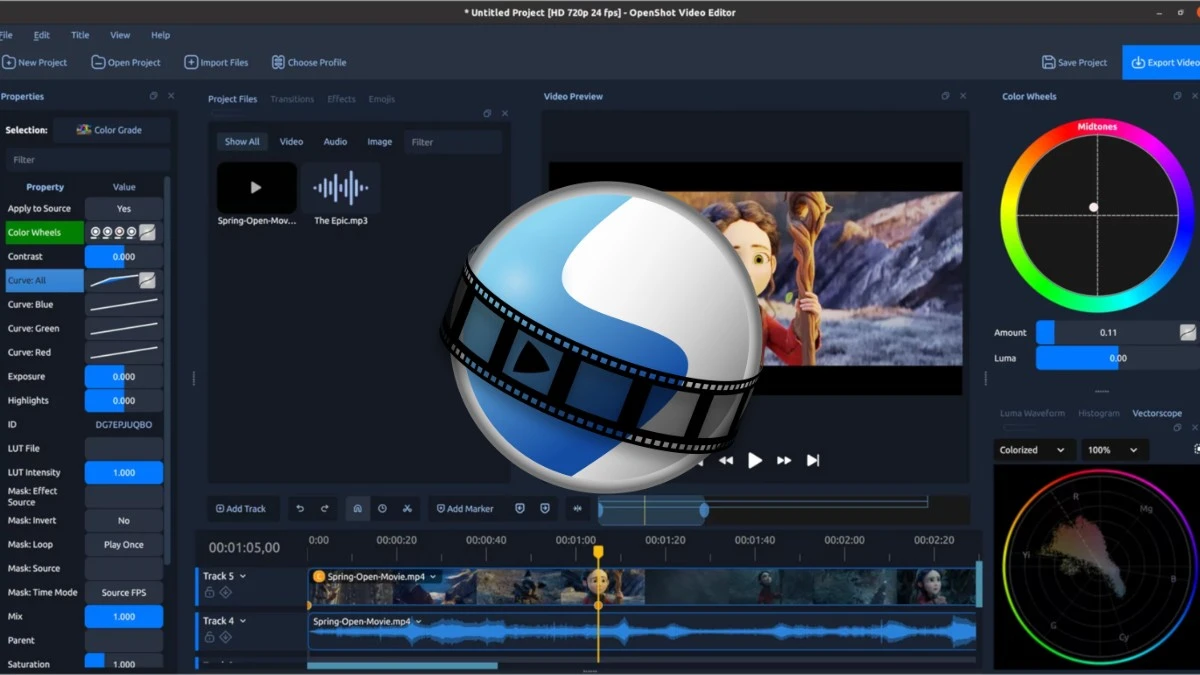Click the keyframe diamond icon on Track 4

pyautogui.click(x=226, y=637)
